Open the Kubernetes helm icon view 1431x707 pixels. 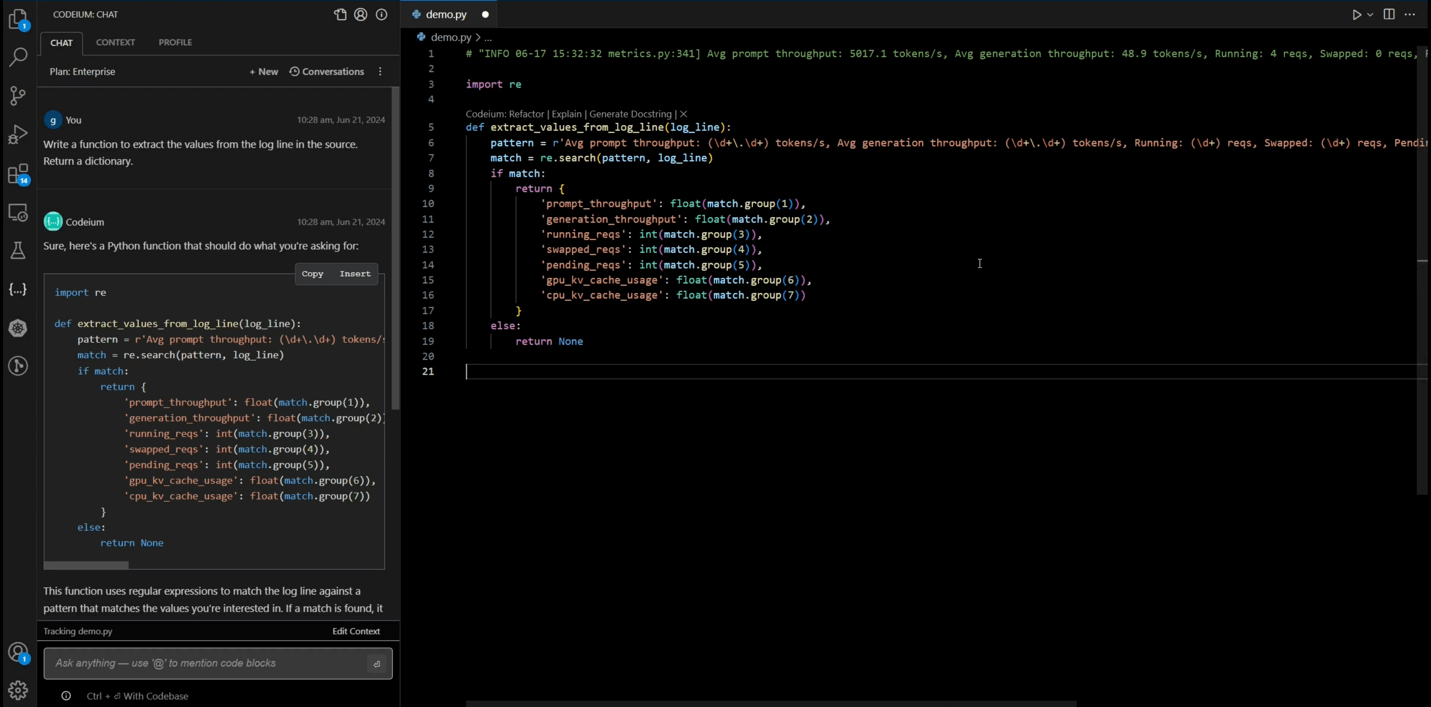pyautogui.click(x=18, y=328)
